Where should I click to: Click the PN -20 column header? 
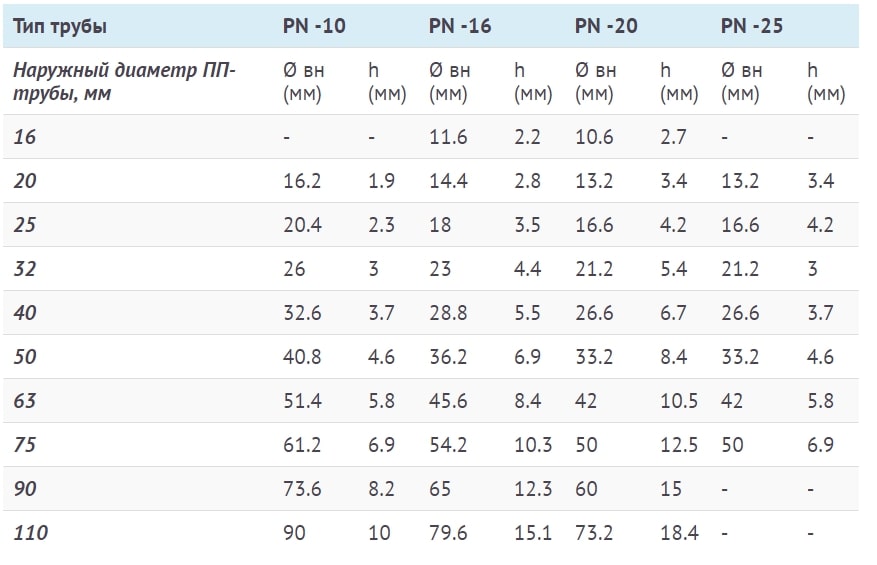point(606,26)
